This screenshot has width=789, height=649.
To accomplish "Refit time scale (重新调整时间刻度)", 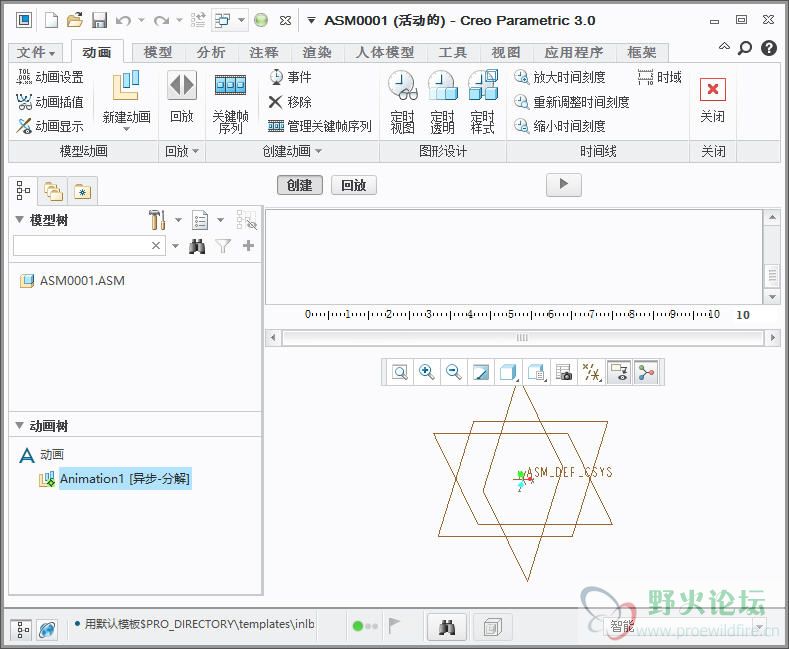I will (572, 102).
